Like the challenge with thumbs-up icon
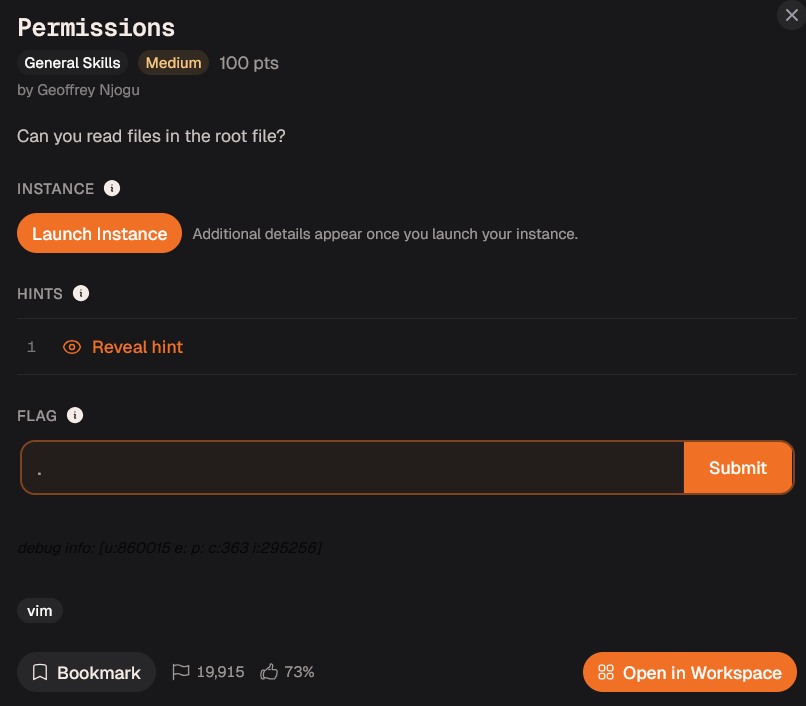 tap(269, 672)
